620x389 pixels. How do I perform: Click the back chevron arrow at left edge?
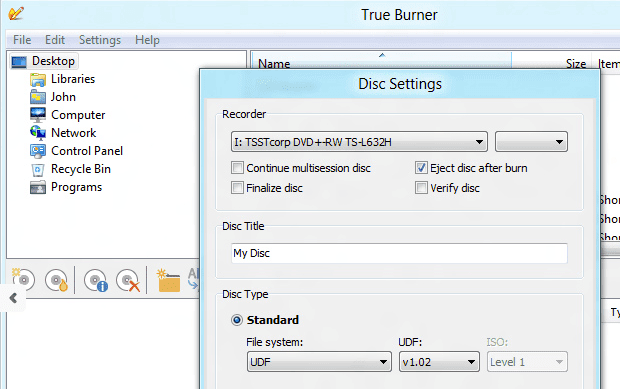click(x=13, y=298)
